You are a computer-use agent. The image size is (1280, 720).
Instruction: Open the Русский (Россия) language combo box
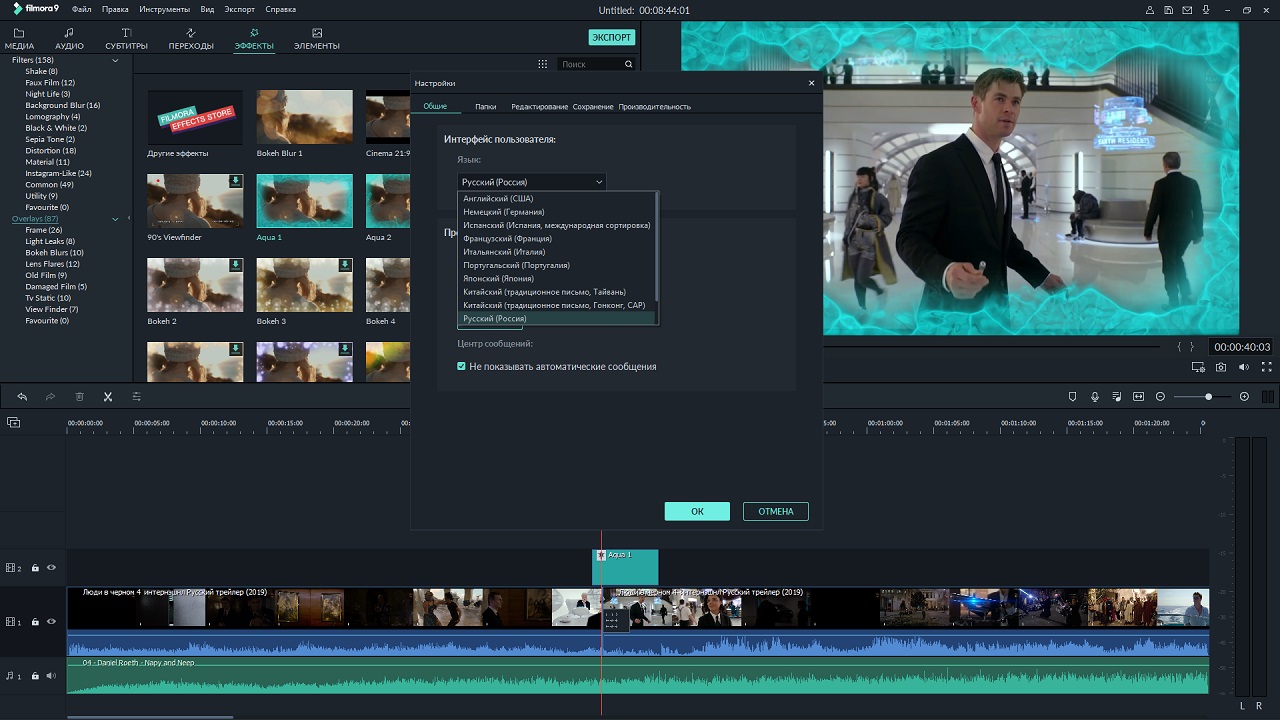pyautogui.click(x=531, y=182)
